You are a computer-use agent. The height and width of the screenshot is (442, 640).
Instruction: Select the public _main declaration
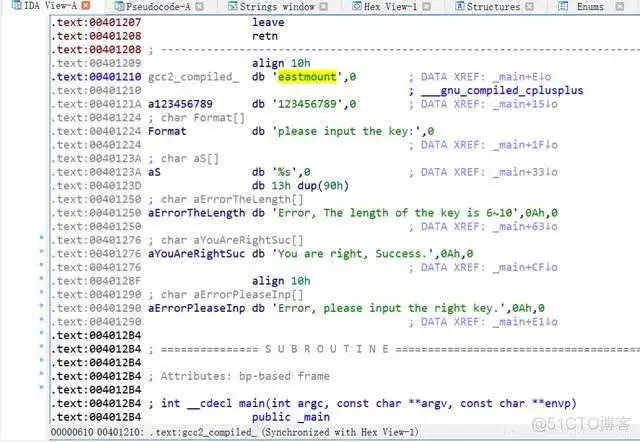coord(291,417)
